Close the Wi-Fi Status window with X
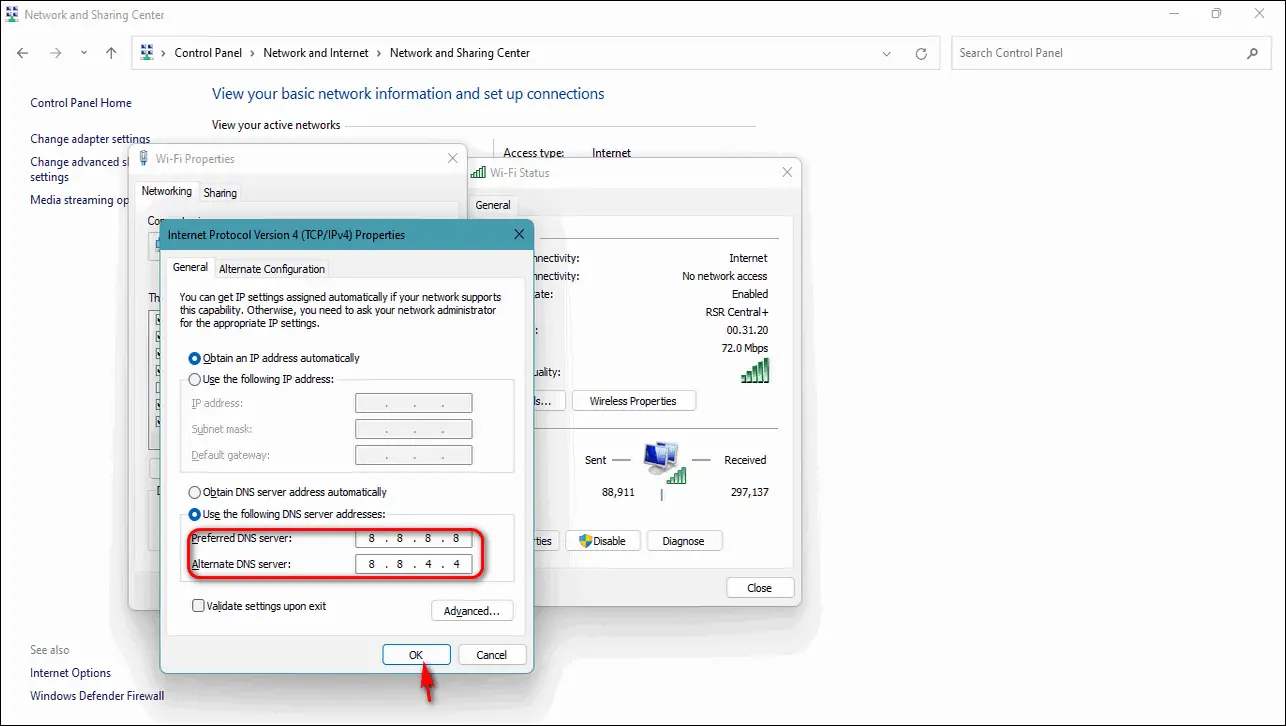 pos(786,172)
